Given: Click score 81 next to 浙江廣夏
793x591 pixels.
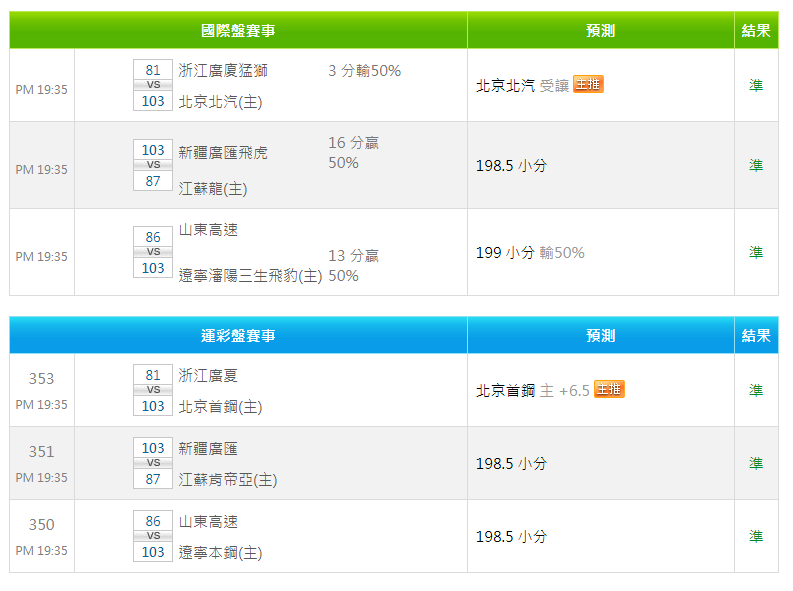Looking at the screenshot, I should click(x=153, y=375).
